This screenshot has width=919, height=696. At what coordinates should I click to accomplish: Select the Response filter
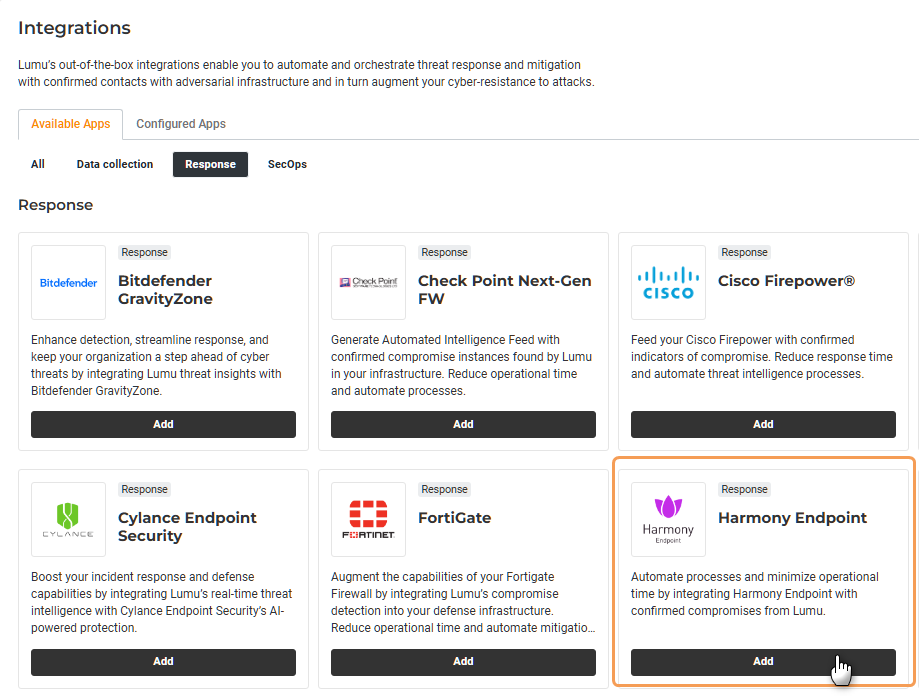pos(210,164)
